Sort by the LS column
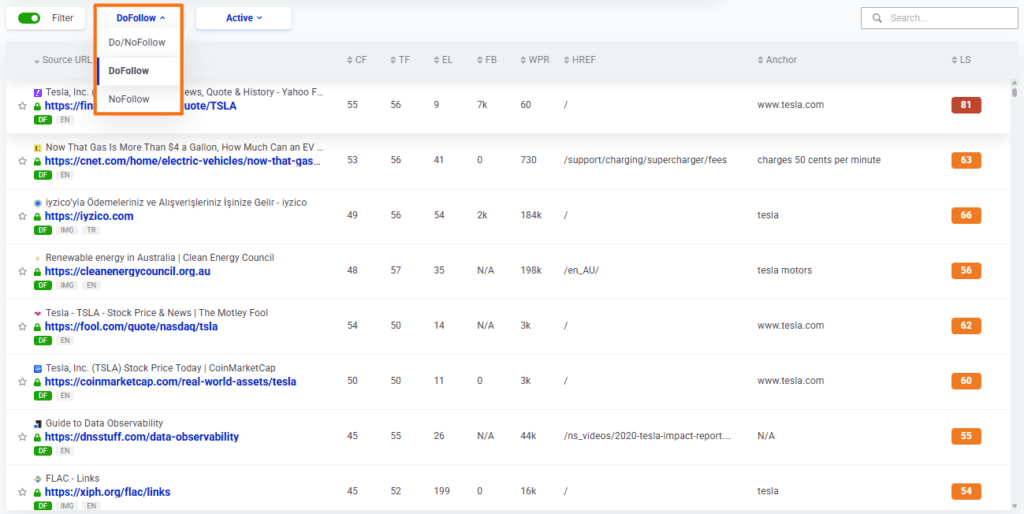The width and height of the screenshot is (1024, 514). [x=961, y=60]
